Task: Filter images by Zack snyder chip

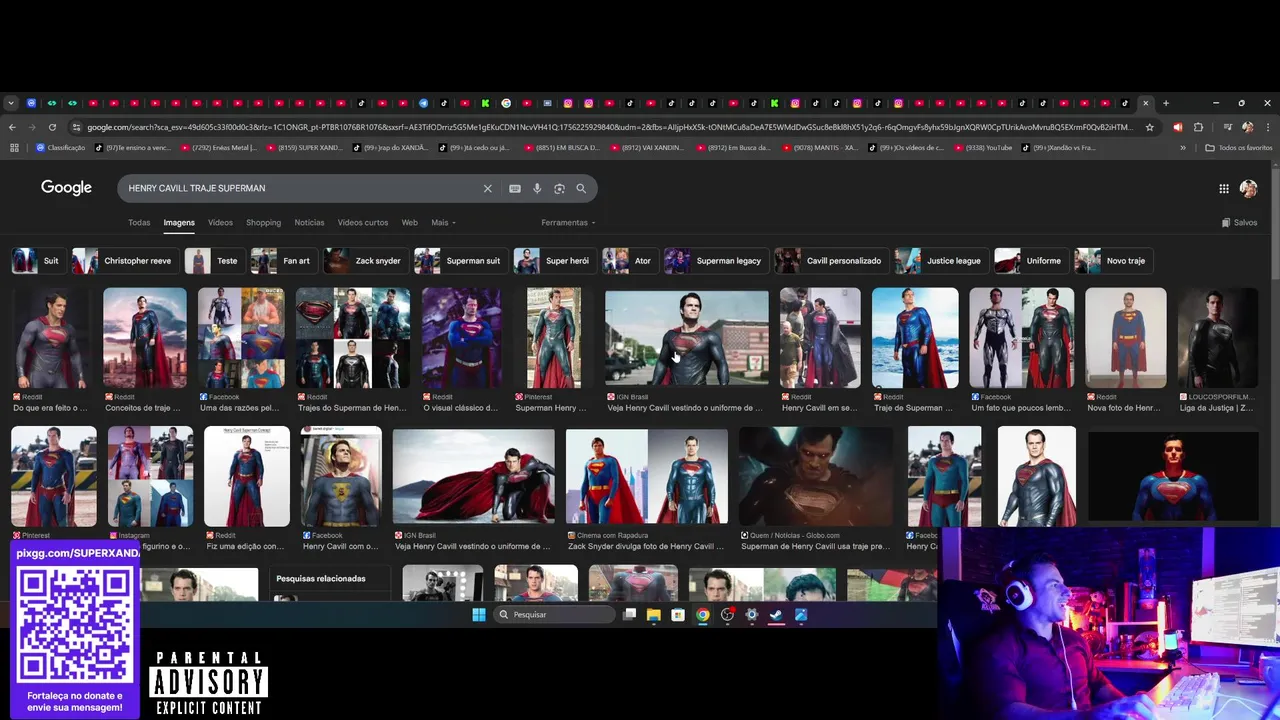Action: [x=365, y=261]
